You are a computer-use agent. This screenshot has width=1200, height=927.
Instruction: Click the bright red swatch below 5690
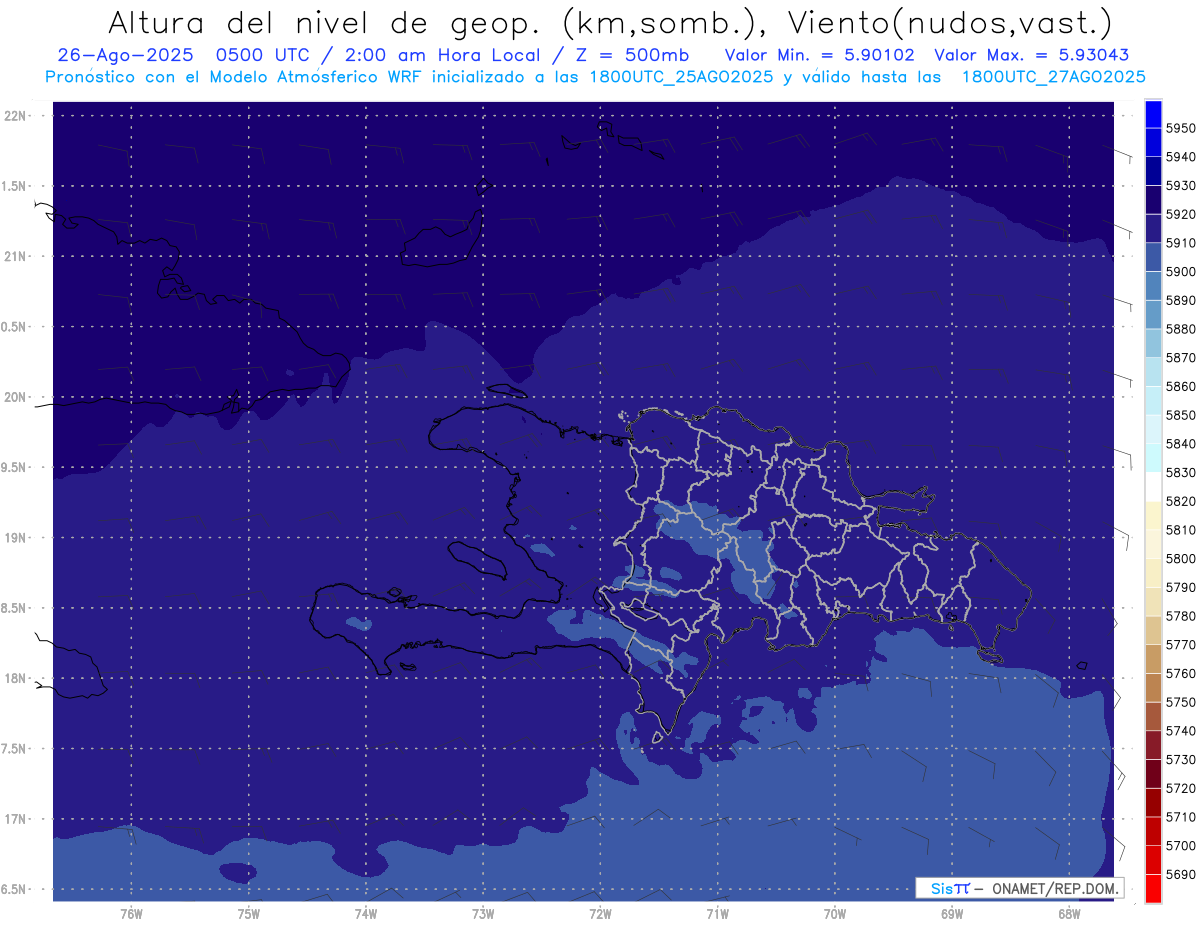point(1152,888)
